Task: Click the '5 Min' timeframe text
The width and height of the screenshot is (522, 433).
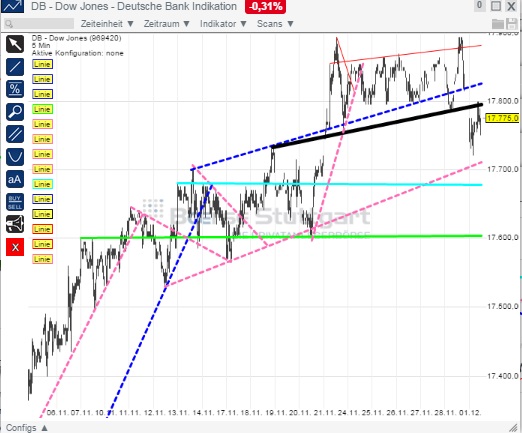Action: pyautogui.click(x=41, y=46)
